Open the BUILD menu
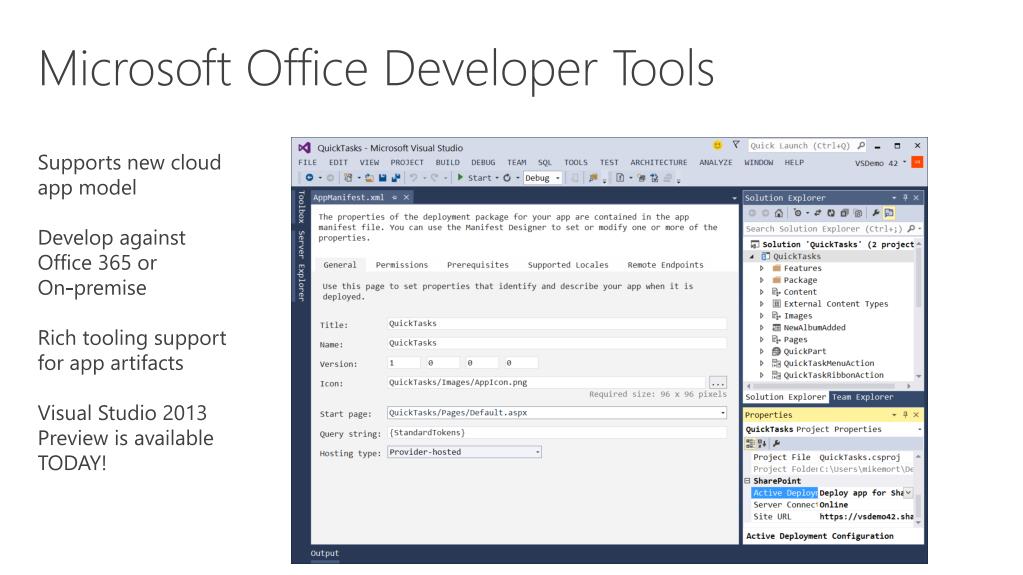 point(448,163)
